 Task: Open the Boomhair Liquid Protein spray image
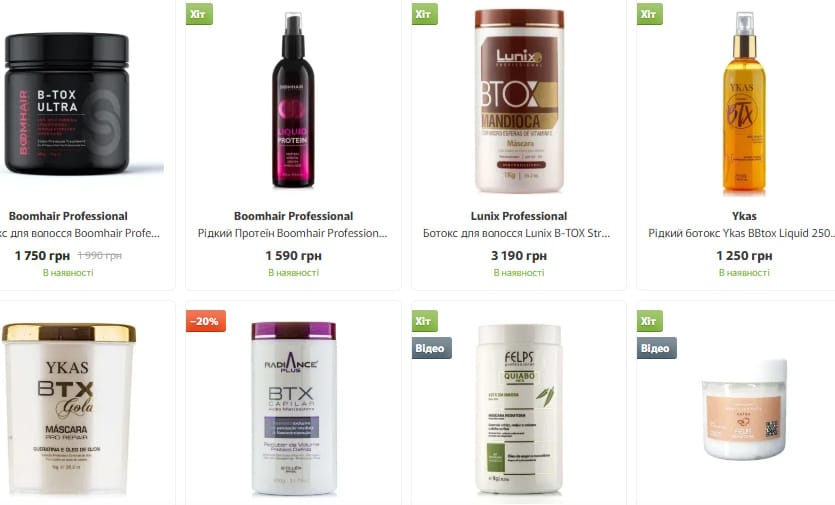[x=293, y=100]
